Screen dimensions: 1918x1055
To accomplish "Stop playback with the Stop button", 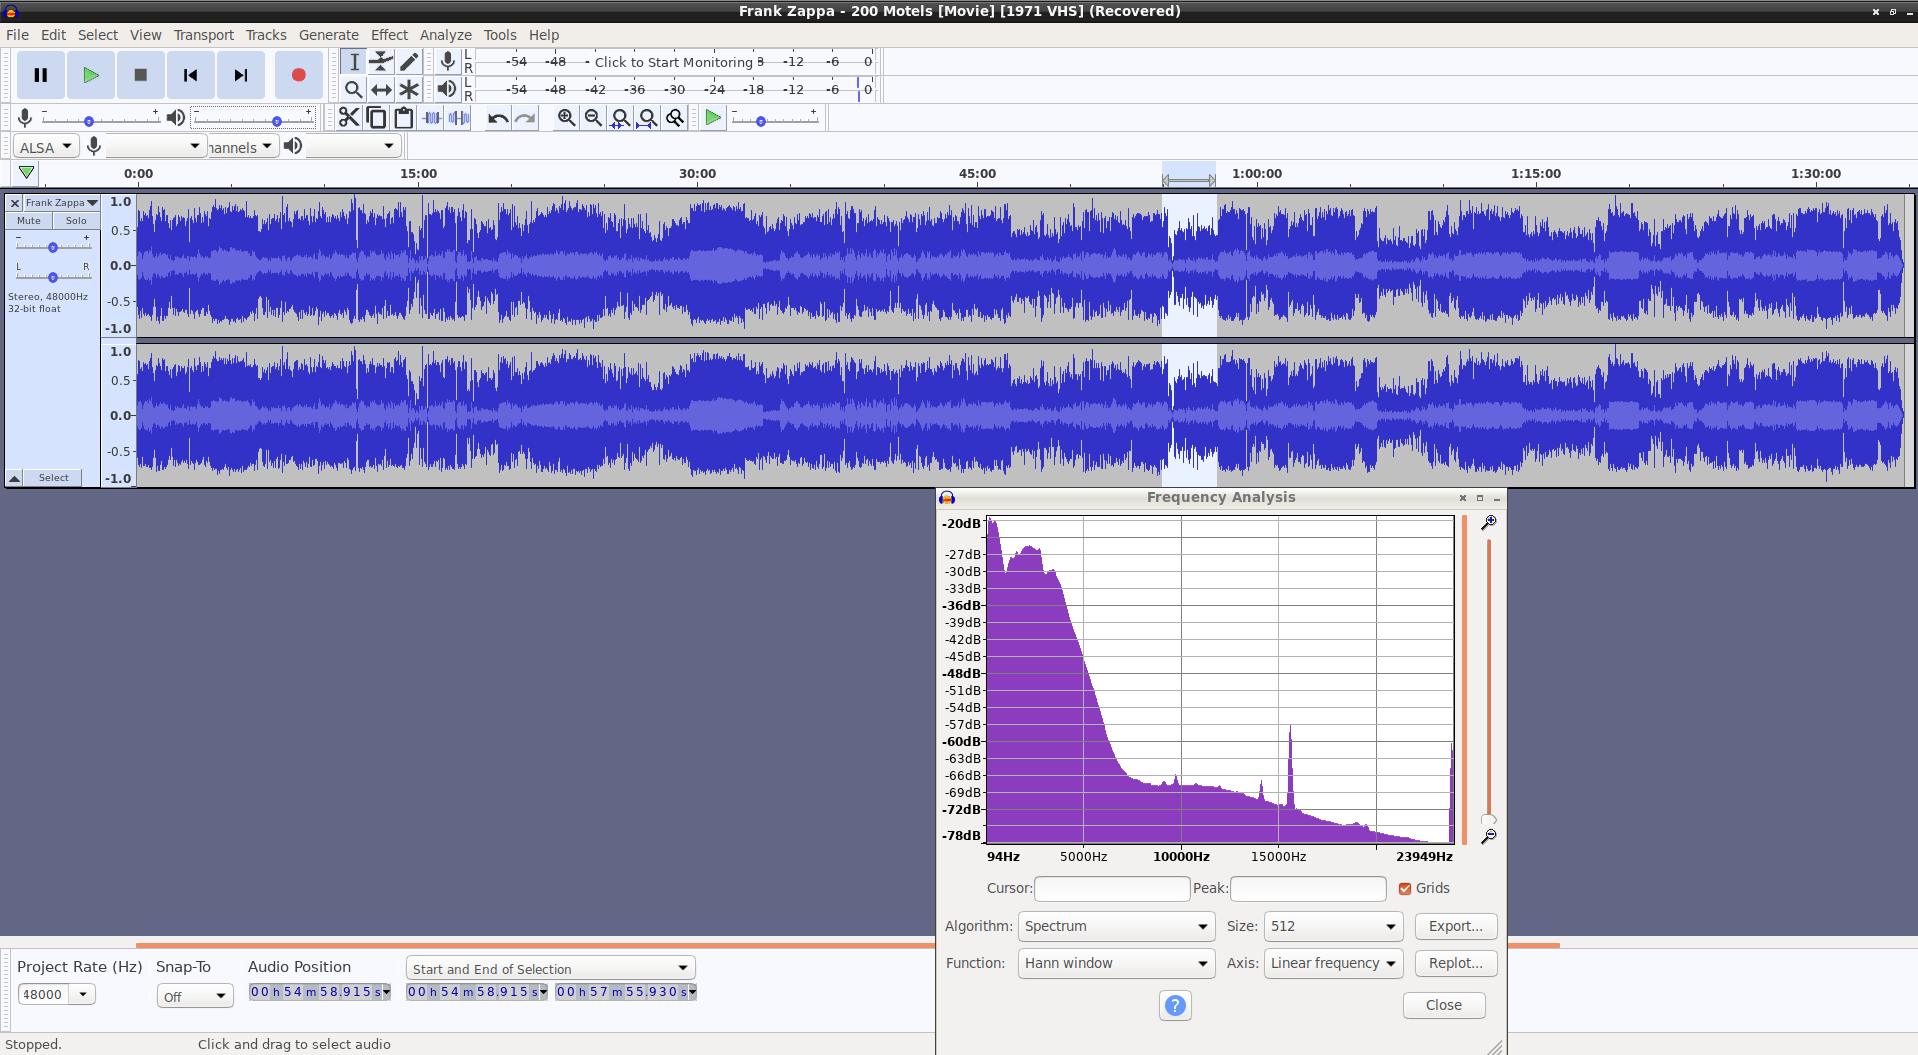I will tap(141, 75).
